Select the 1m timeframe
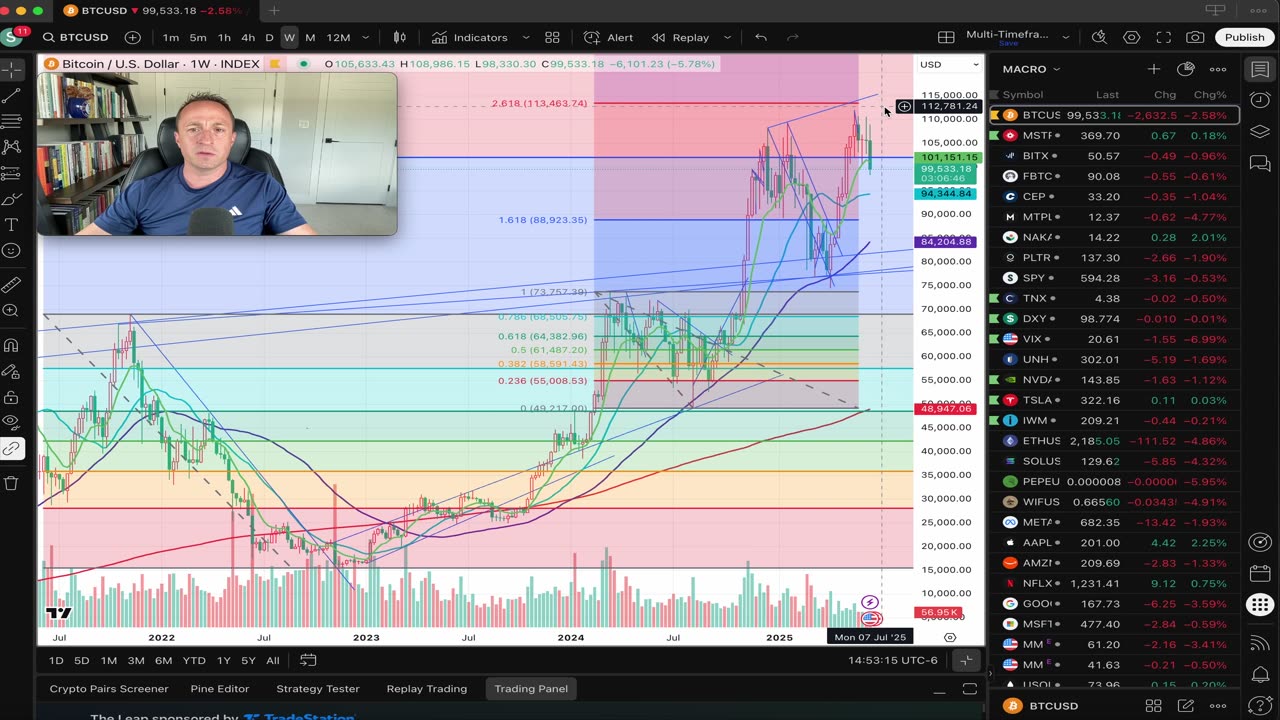Viewport: 1280px width, 720px height. (x=171, y=37)
